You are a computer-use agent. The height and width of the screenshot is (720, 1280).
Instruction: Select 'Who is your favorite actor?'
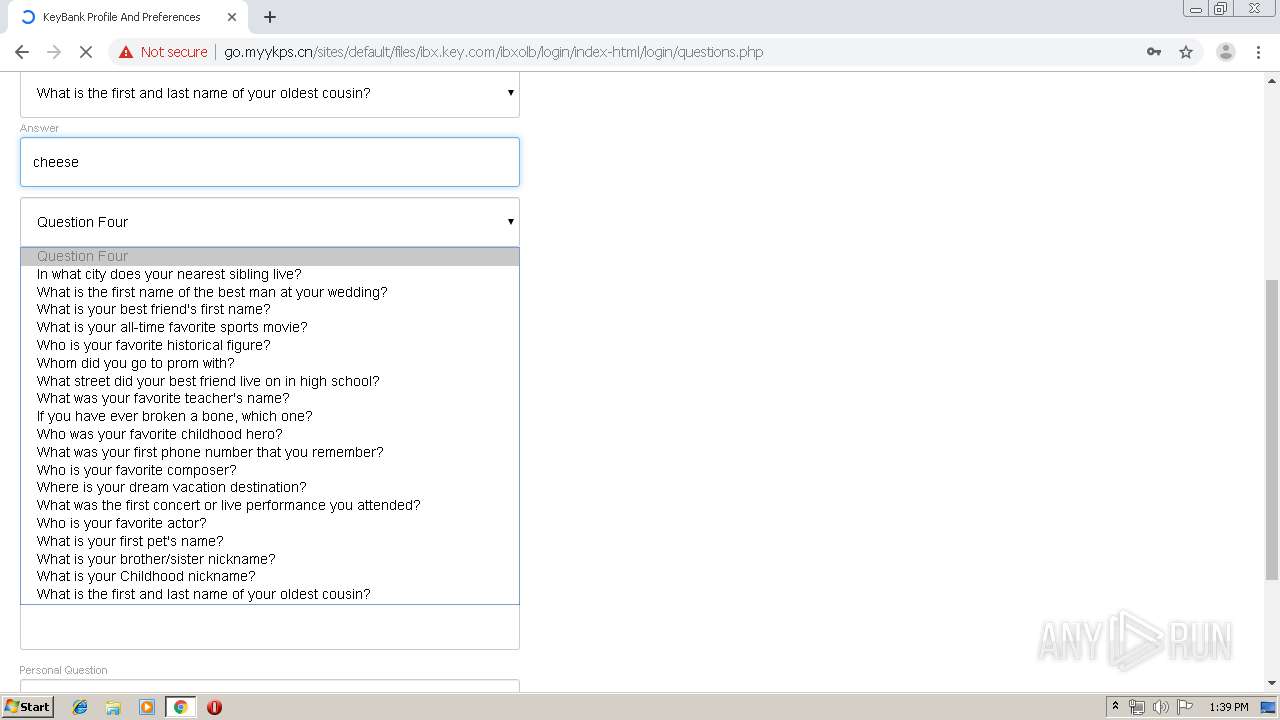tap(270, 523)
